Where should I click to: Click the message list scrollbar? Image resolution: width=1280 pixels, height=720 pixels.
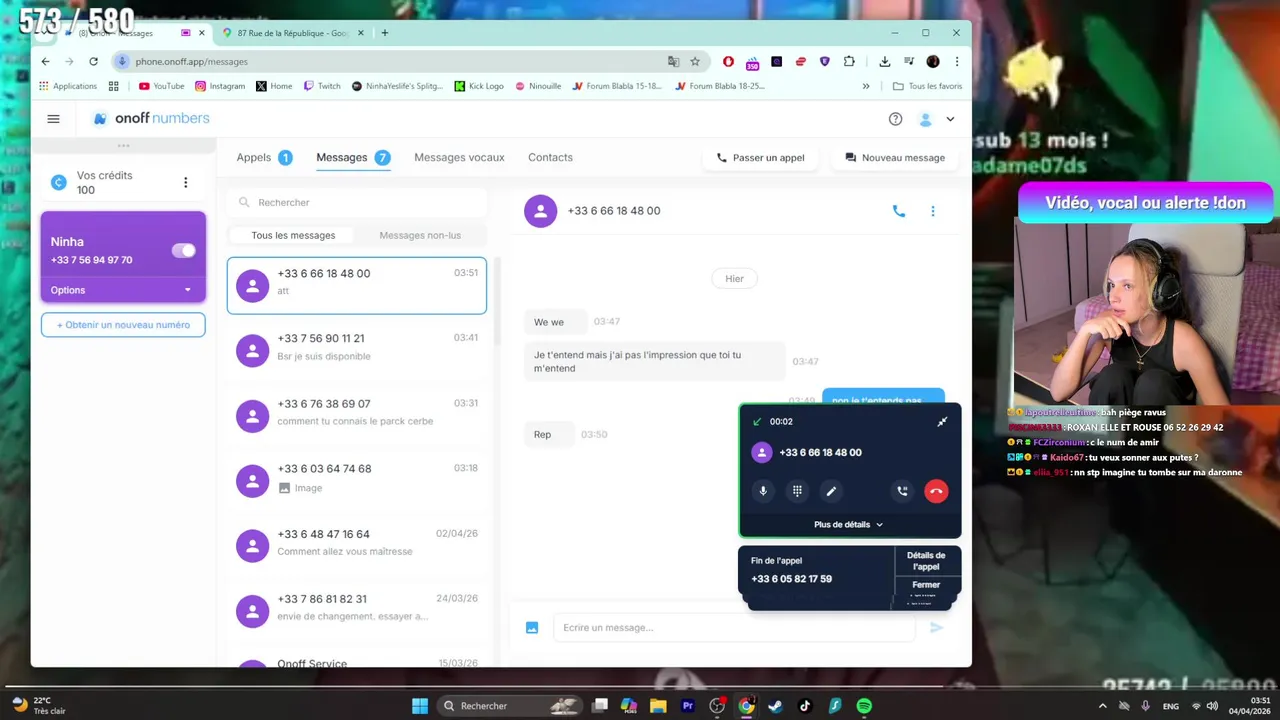[x=497, y=302]
